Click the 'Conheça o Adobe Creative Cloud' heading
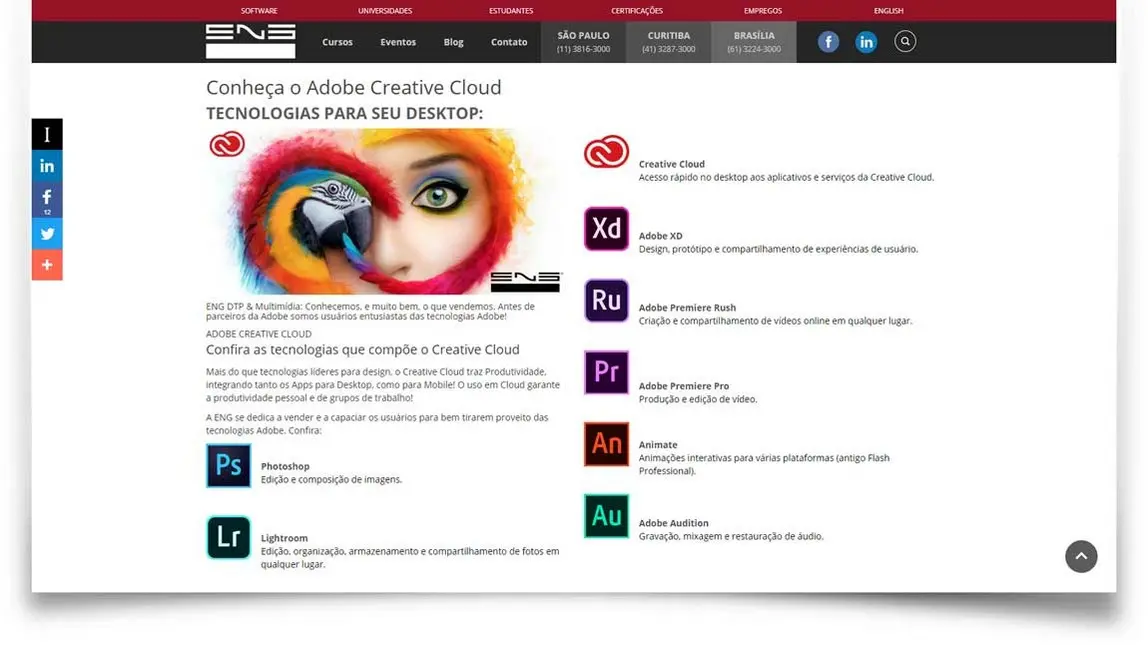 click(354, 88)
